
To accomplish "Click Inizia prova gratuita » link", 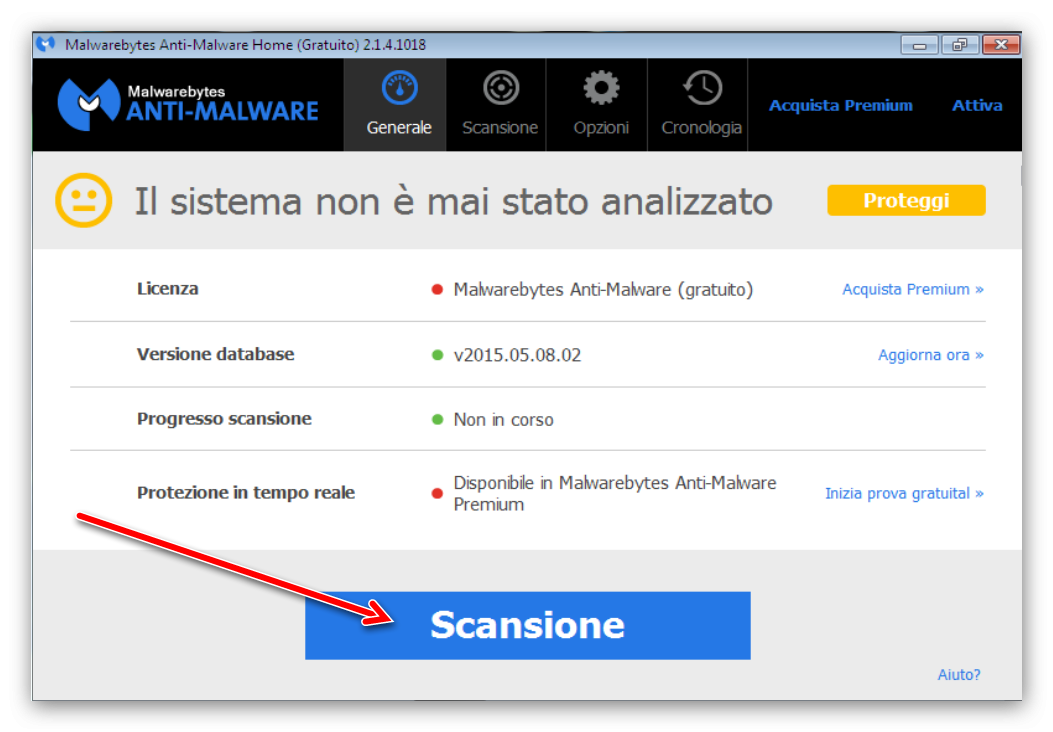I will pos(904,494).
